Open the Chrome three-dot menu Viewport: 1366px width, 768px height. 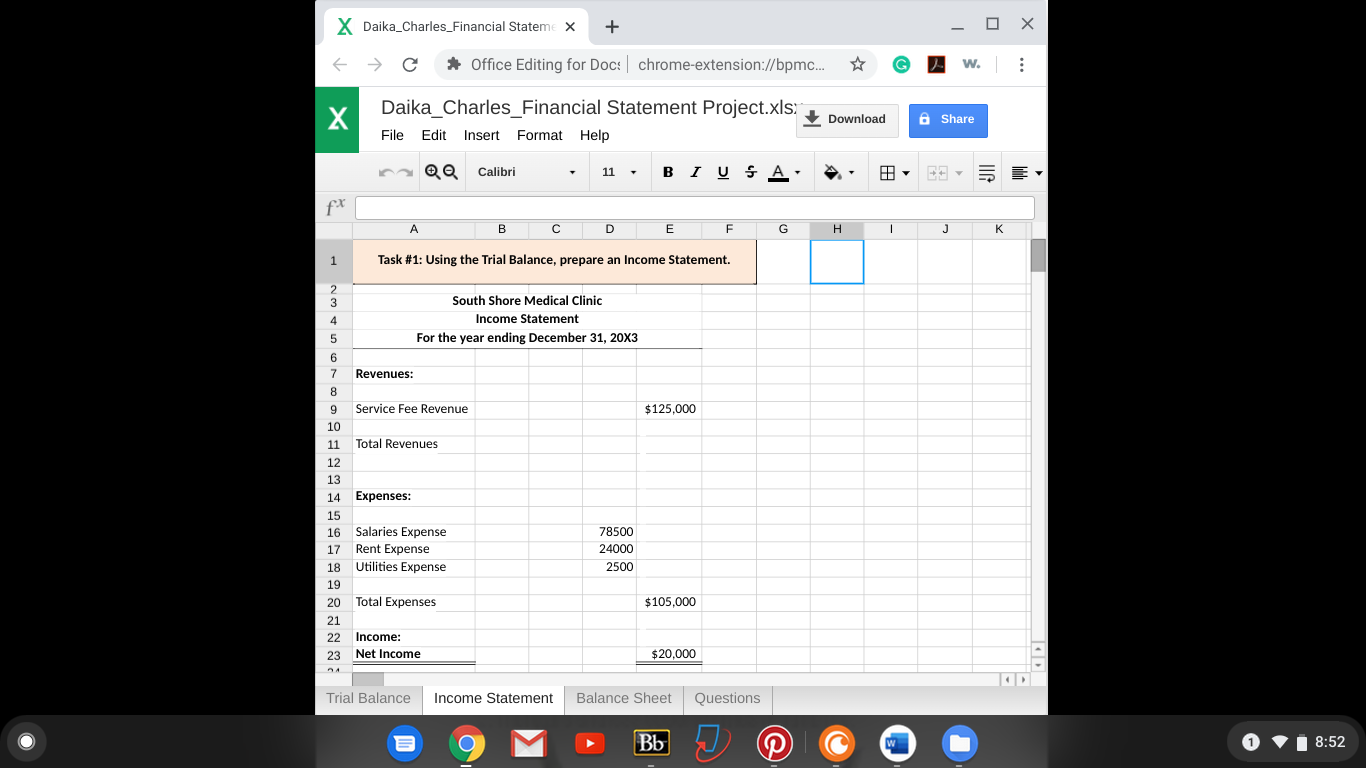tap(1021, 64)
